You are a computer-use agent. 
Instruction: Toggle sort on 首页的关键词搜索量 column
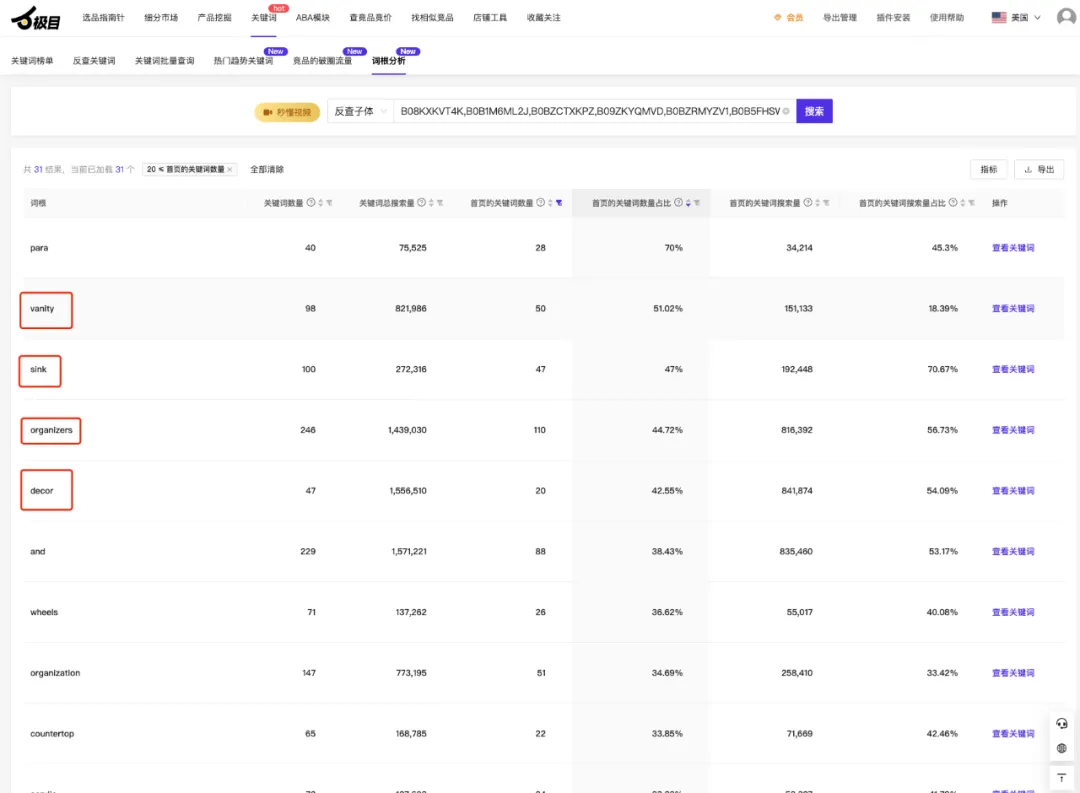click(x=817, y=203)
